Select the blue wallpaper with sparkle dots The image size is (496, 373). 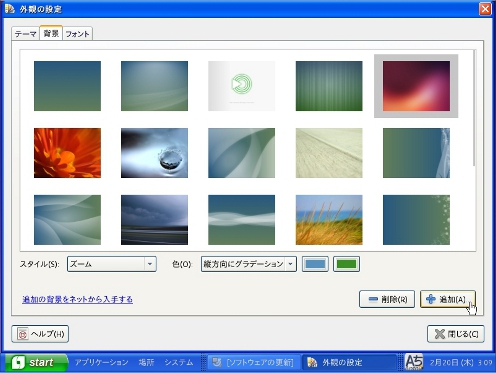[x=416, y=220]
